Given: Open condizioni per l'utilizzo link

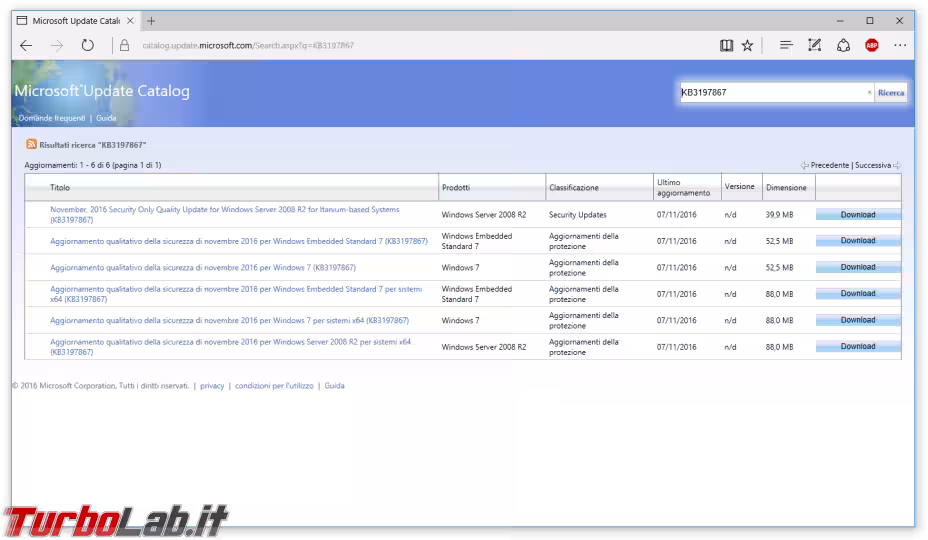Looking at the screenshot, I should (274, 386).
